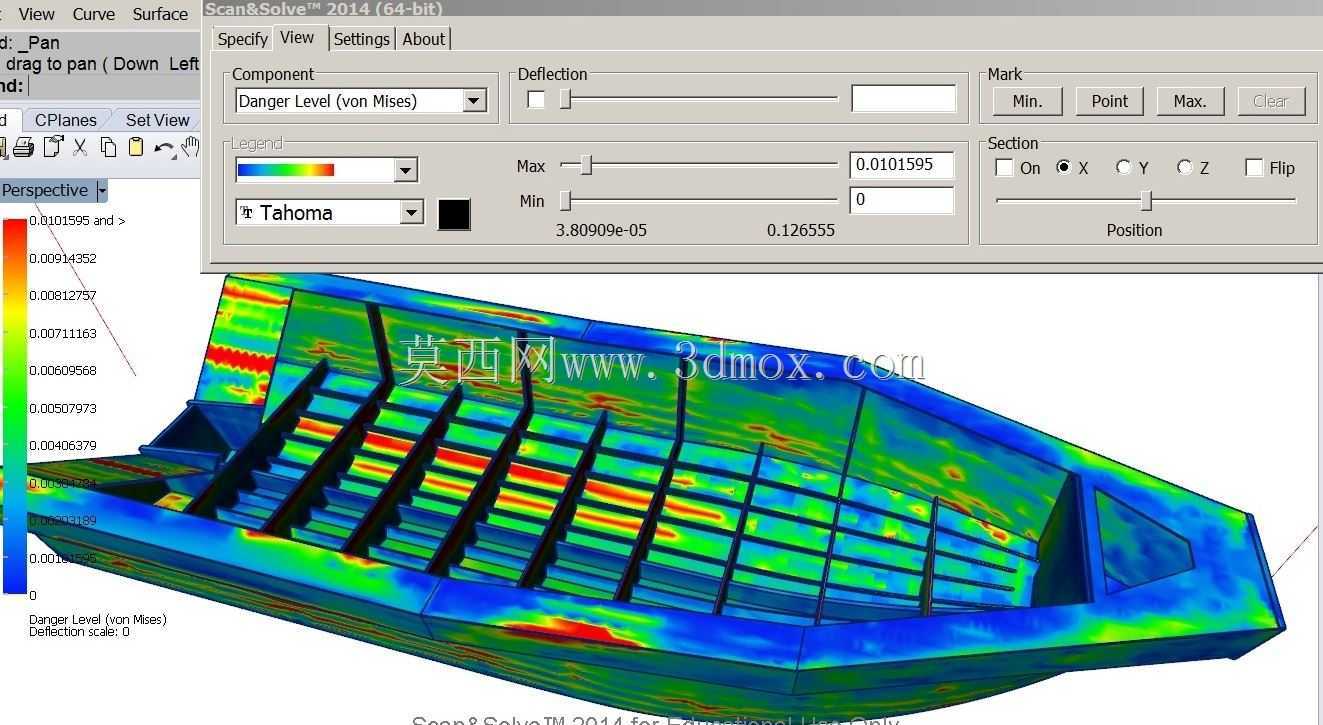Click legend top label '0.0101595 and >'
1323x725 pixels.
pos(77,220)
